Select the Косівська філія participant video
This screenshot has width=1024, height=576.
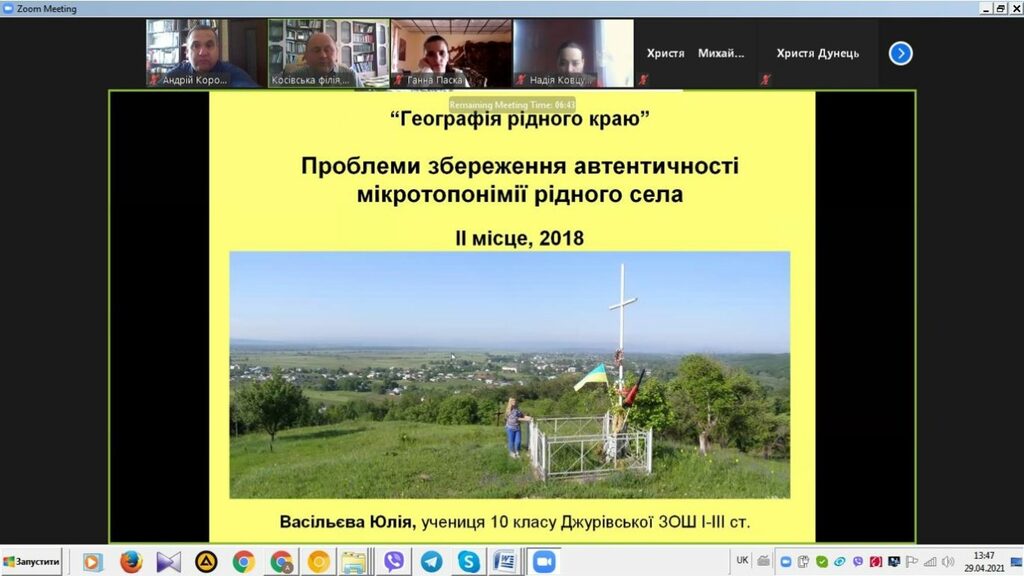(x=328, y=53)
